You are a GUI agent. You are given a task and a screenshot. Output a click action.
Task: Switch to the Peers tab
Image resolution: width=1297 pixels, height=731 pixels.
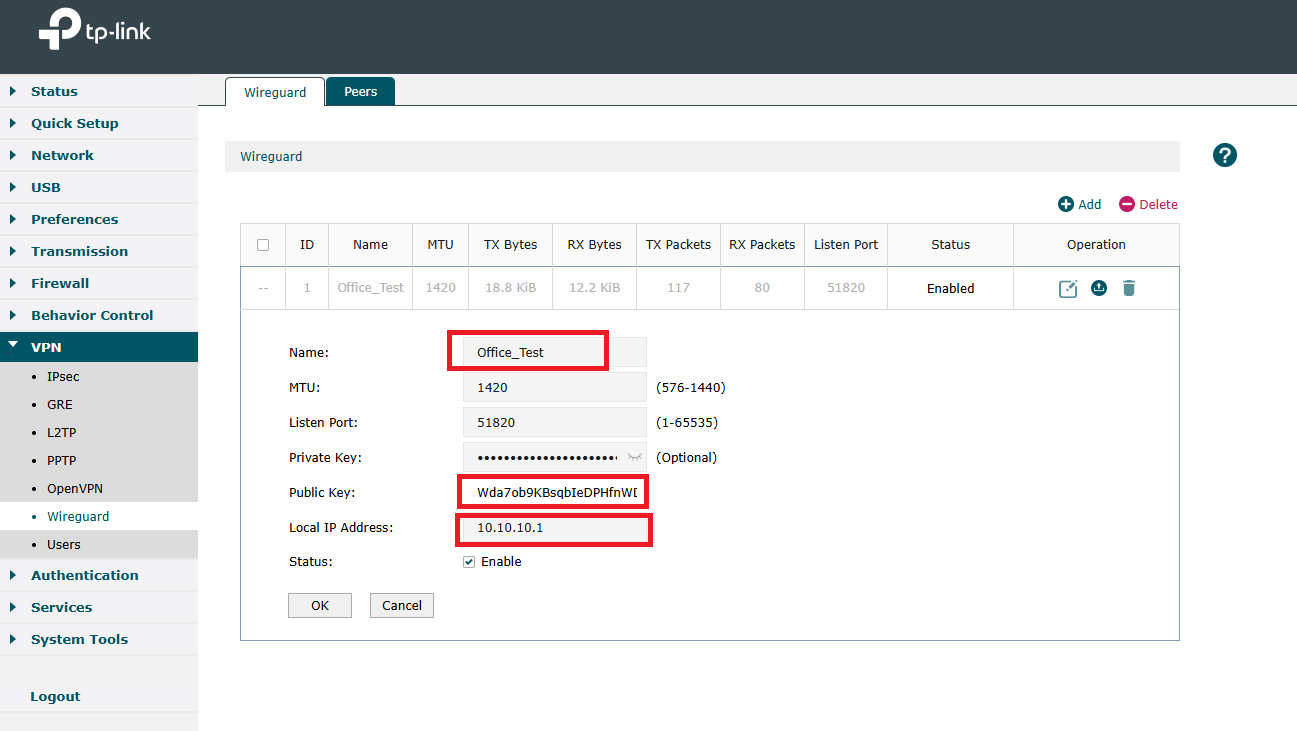point(361,91)
